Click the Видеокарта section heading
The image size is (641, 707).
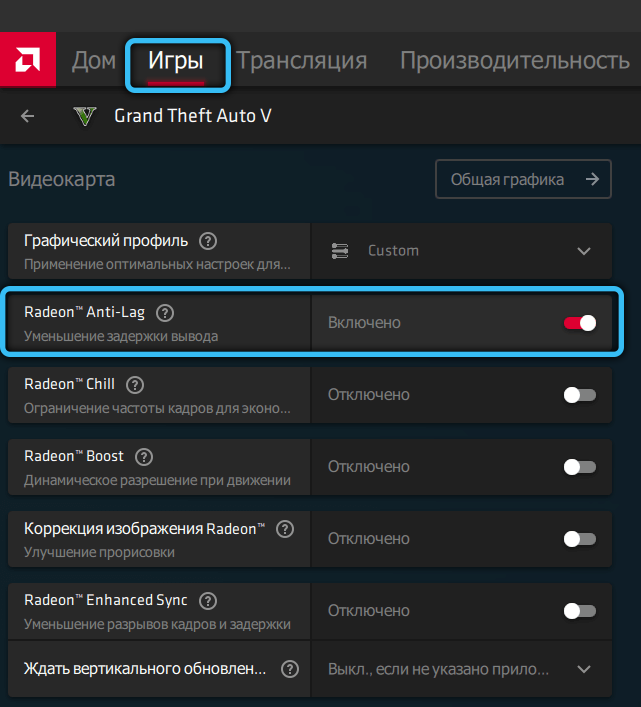[62, 179]
